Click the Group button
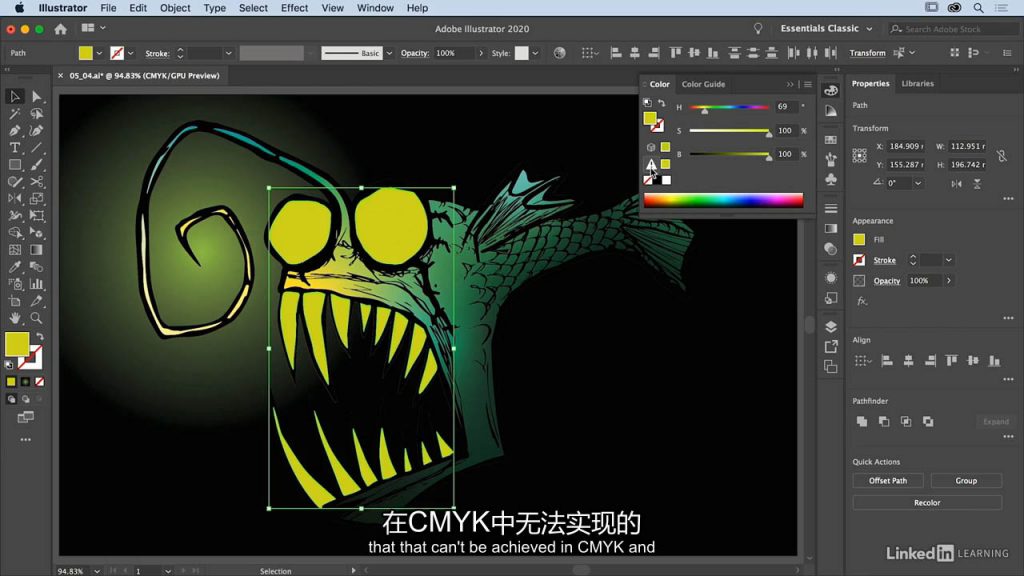The image size is (1024, 576). click(x=966, y=481)
